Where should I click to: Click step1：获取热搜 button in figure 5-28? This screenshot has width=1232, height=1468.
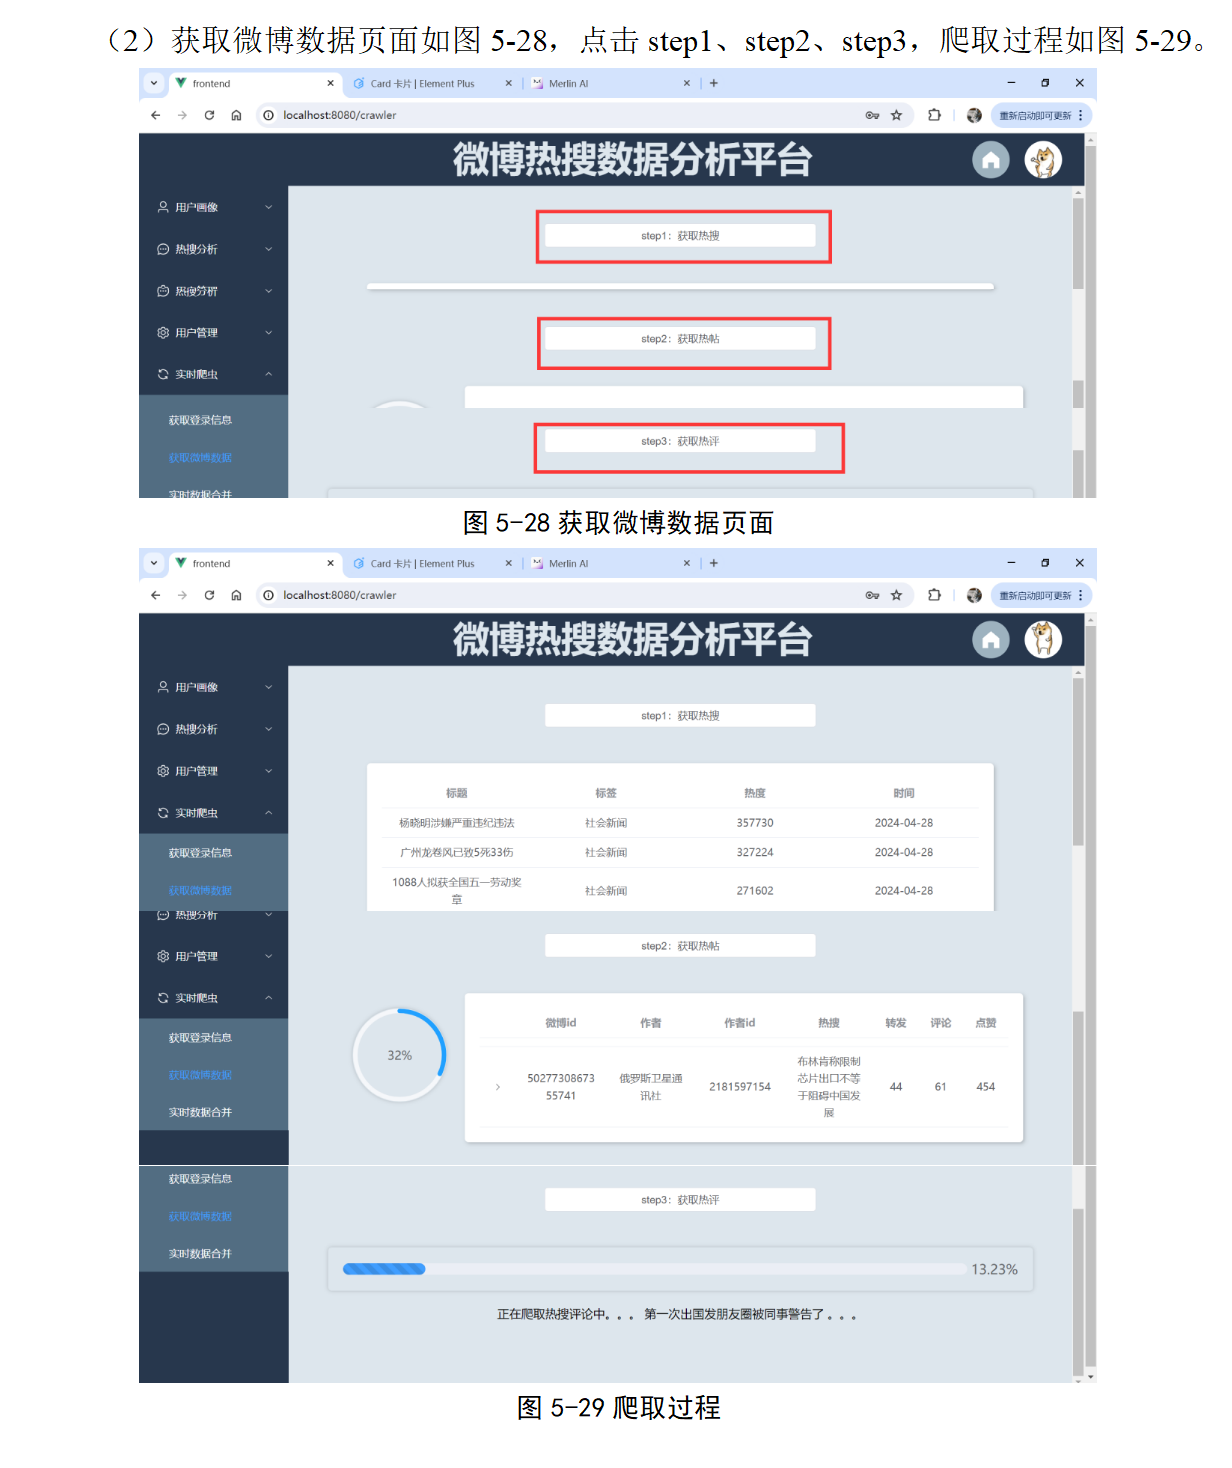coord(680,236)
